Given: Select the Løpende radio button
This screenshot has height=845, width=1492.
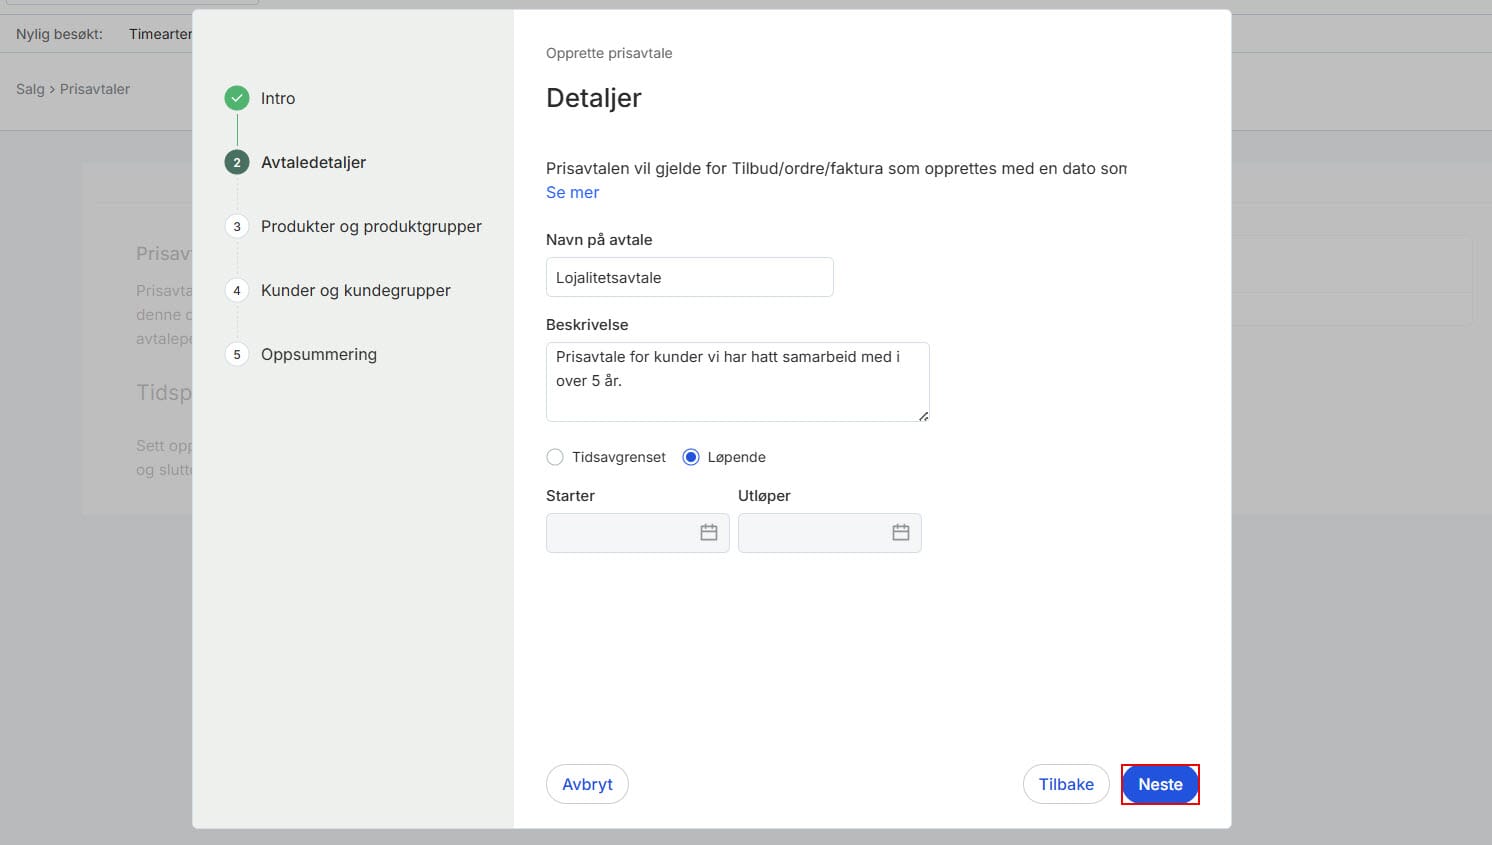Looking at the screenshot, I should point(691,457).
